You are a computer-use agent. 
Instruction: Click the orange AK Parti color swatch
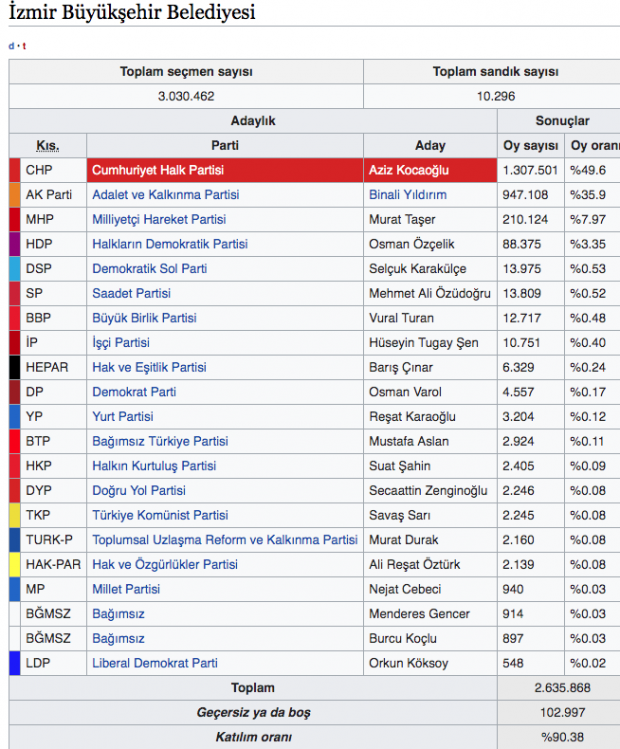(x=14, y=194)
